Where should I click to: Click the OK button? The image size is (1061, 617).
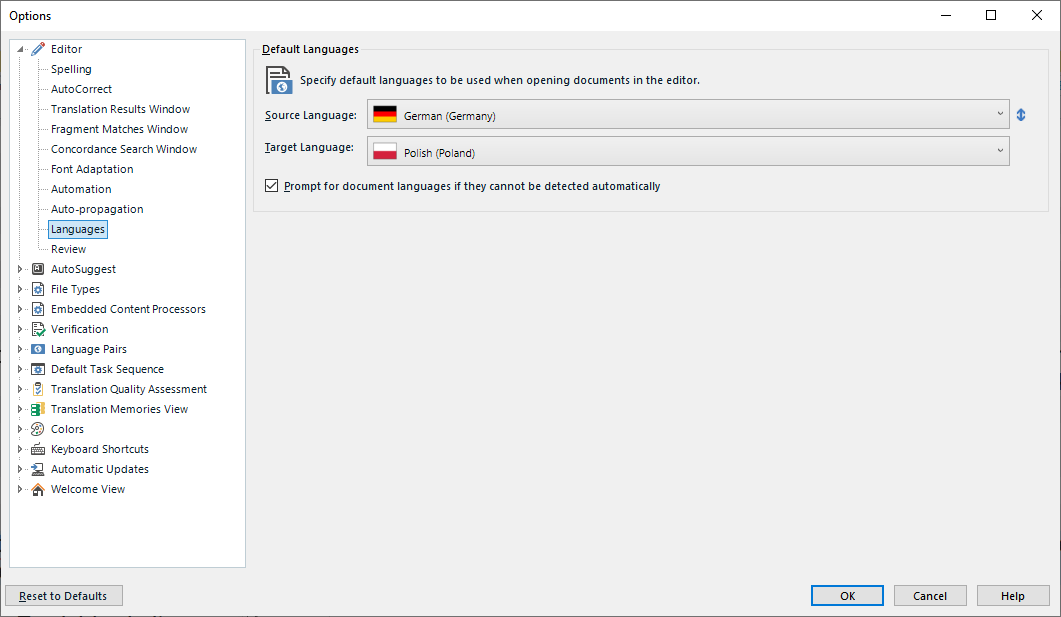pyautogui.click(x=847, y=595)
